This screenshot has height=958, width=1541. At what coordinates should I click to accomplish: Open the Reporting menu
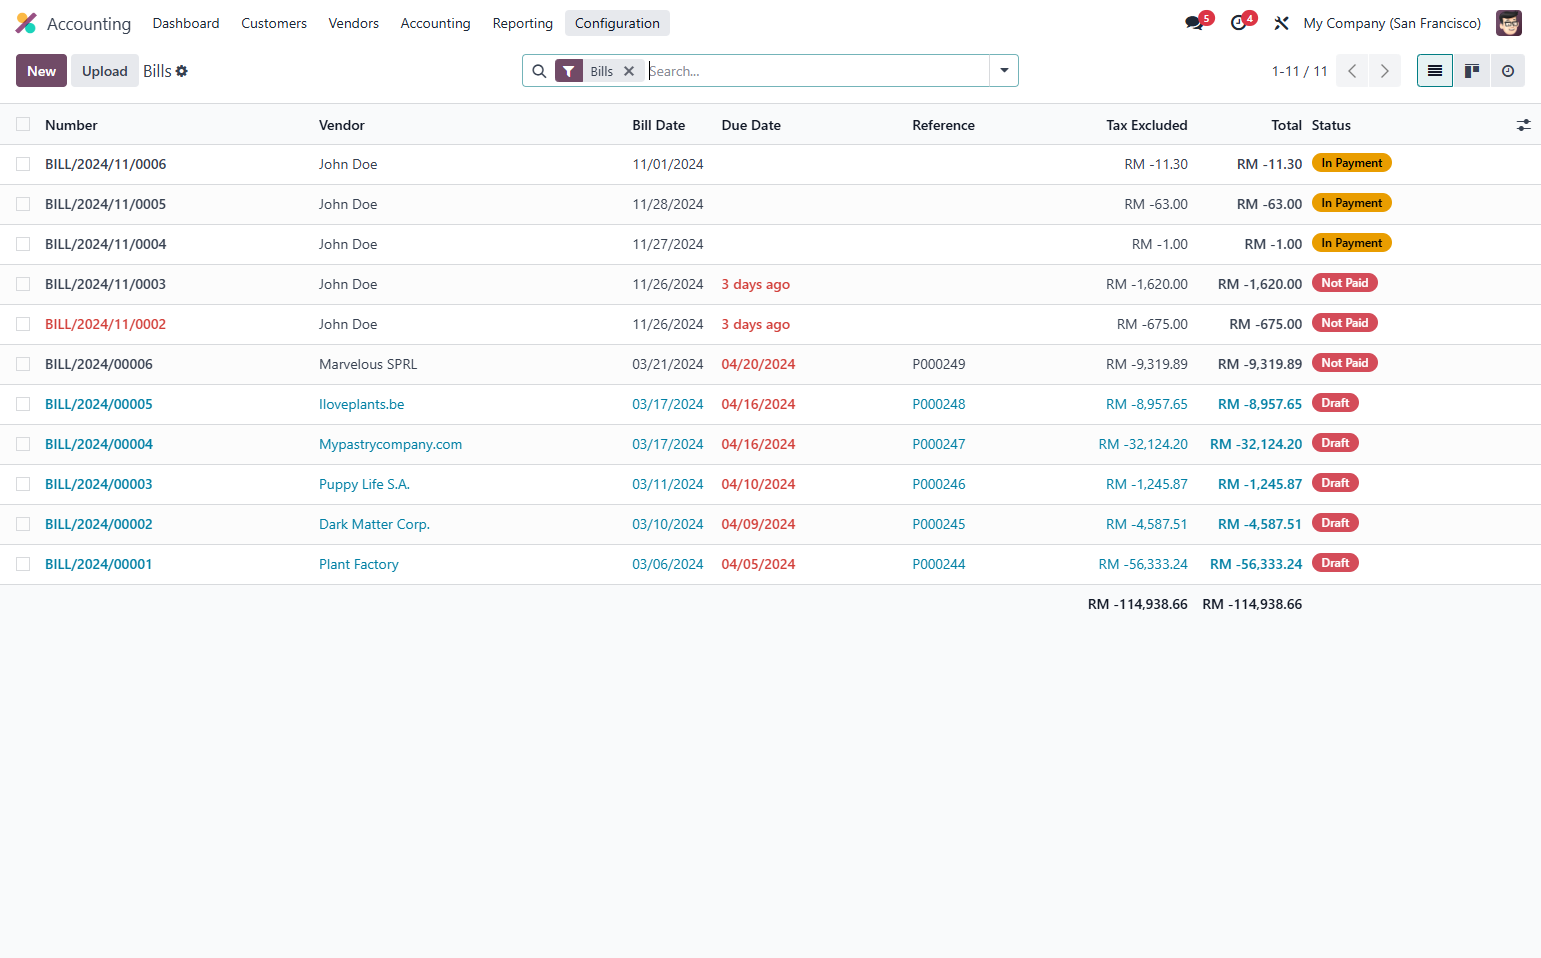coord(522,23)
